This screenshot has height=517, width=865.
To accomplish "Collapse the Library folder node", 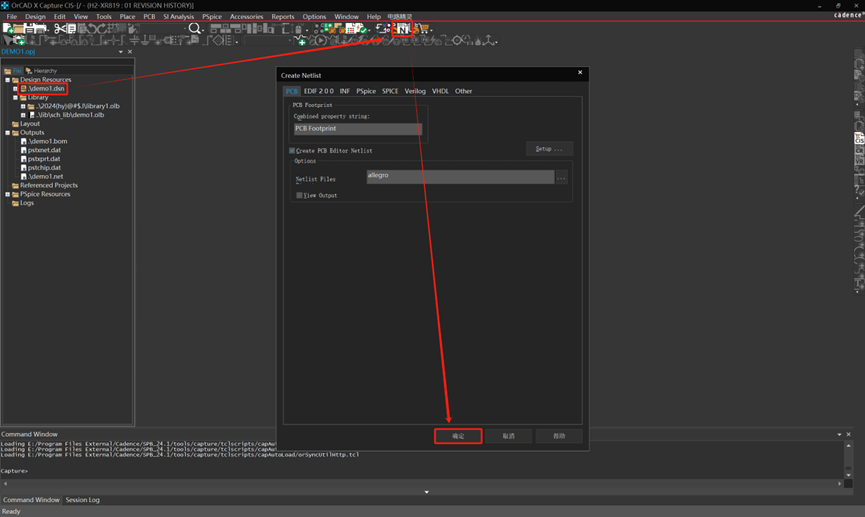I will [x=15, y=97].
